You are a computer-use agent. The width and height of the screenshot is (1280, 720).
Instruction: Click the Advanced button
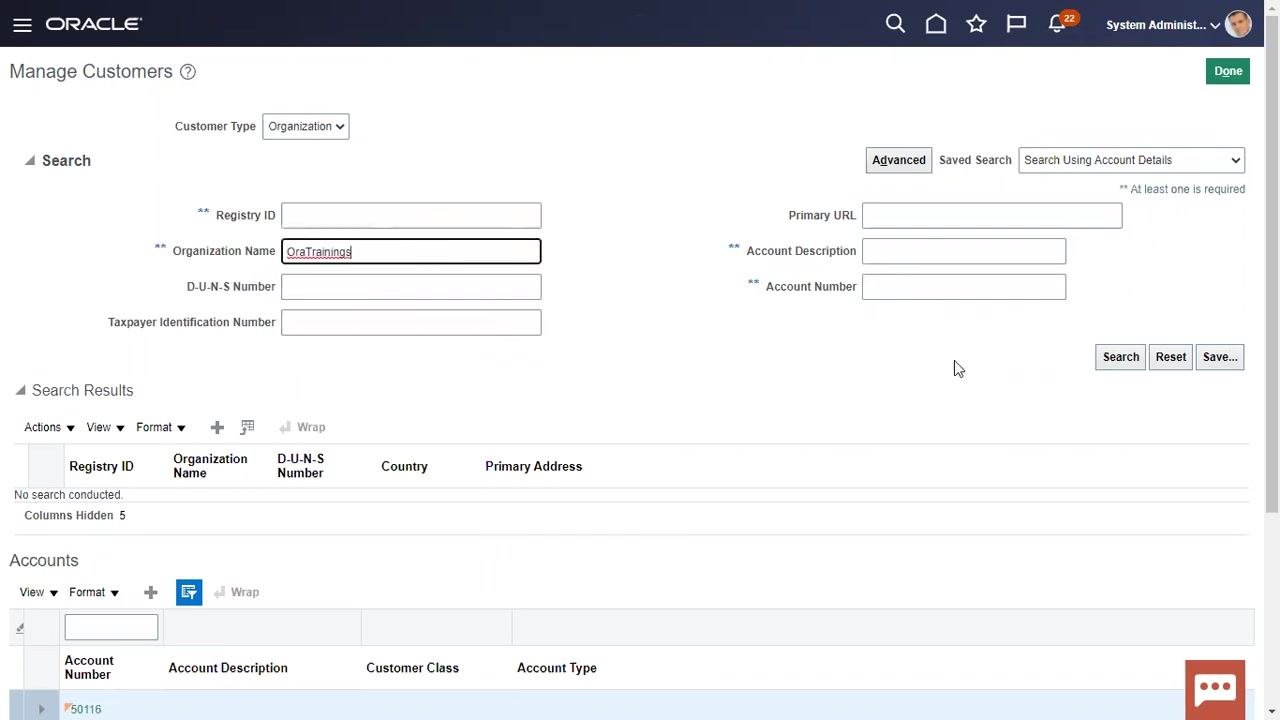(898, 160)
